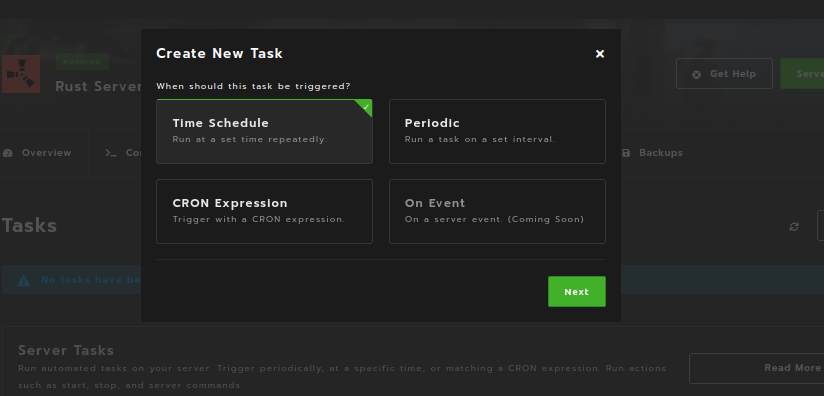Click the RUNNING status badge
The image size is (824, 396).
[x=82, y=62]
